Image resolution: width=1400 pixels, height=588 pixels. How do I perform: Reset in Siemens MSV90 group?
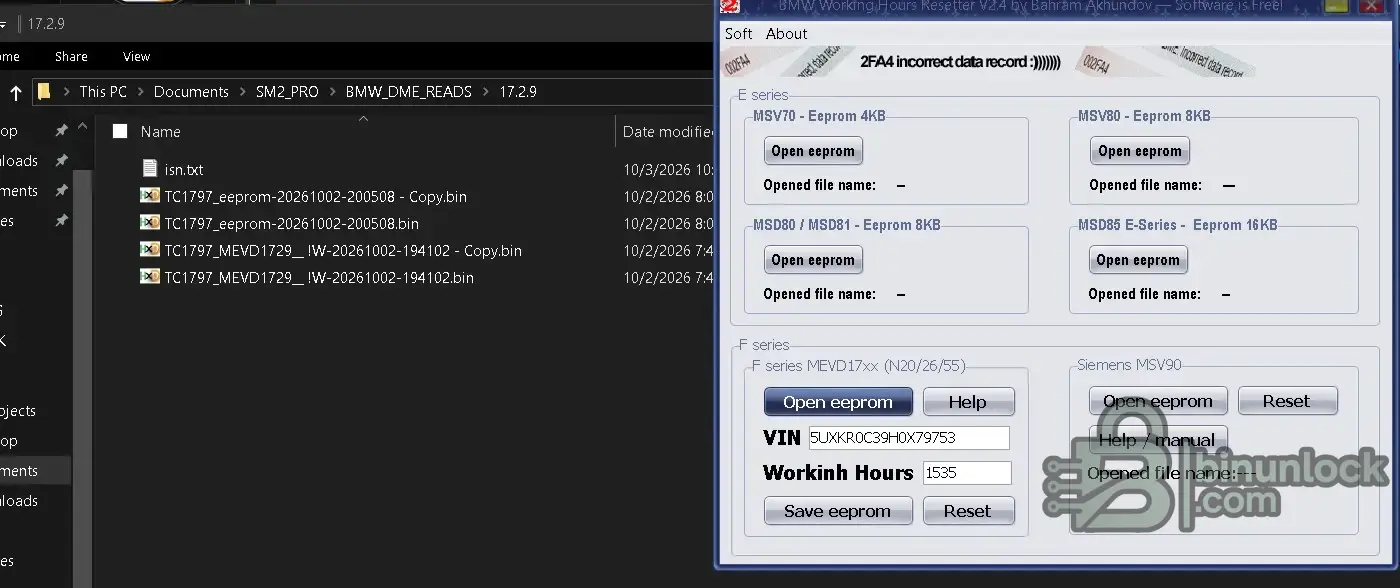coord(1287,401)
